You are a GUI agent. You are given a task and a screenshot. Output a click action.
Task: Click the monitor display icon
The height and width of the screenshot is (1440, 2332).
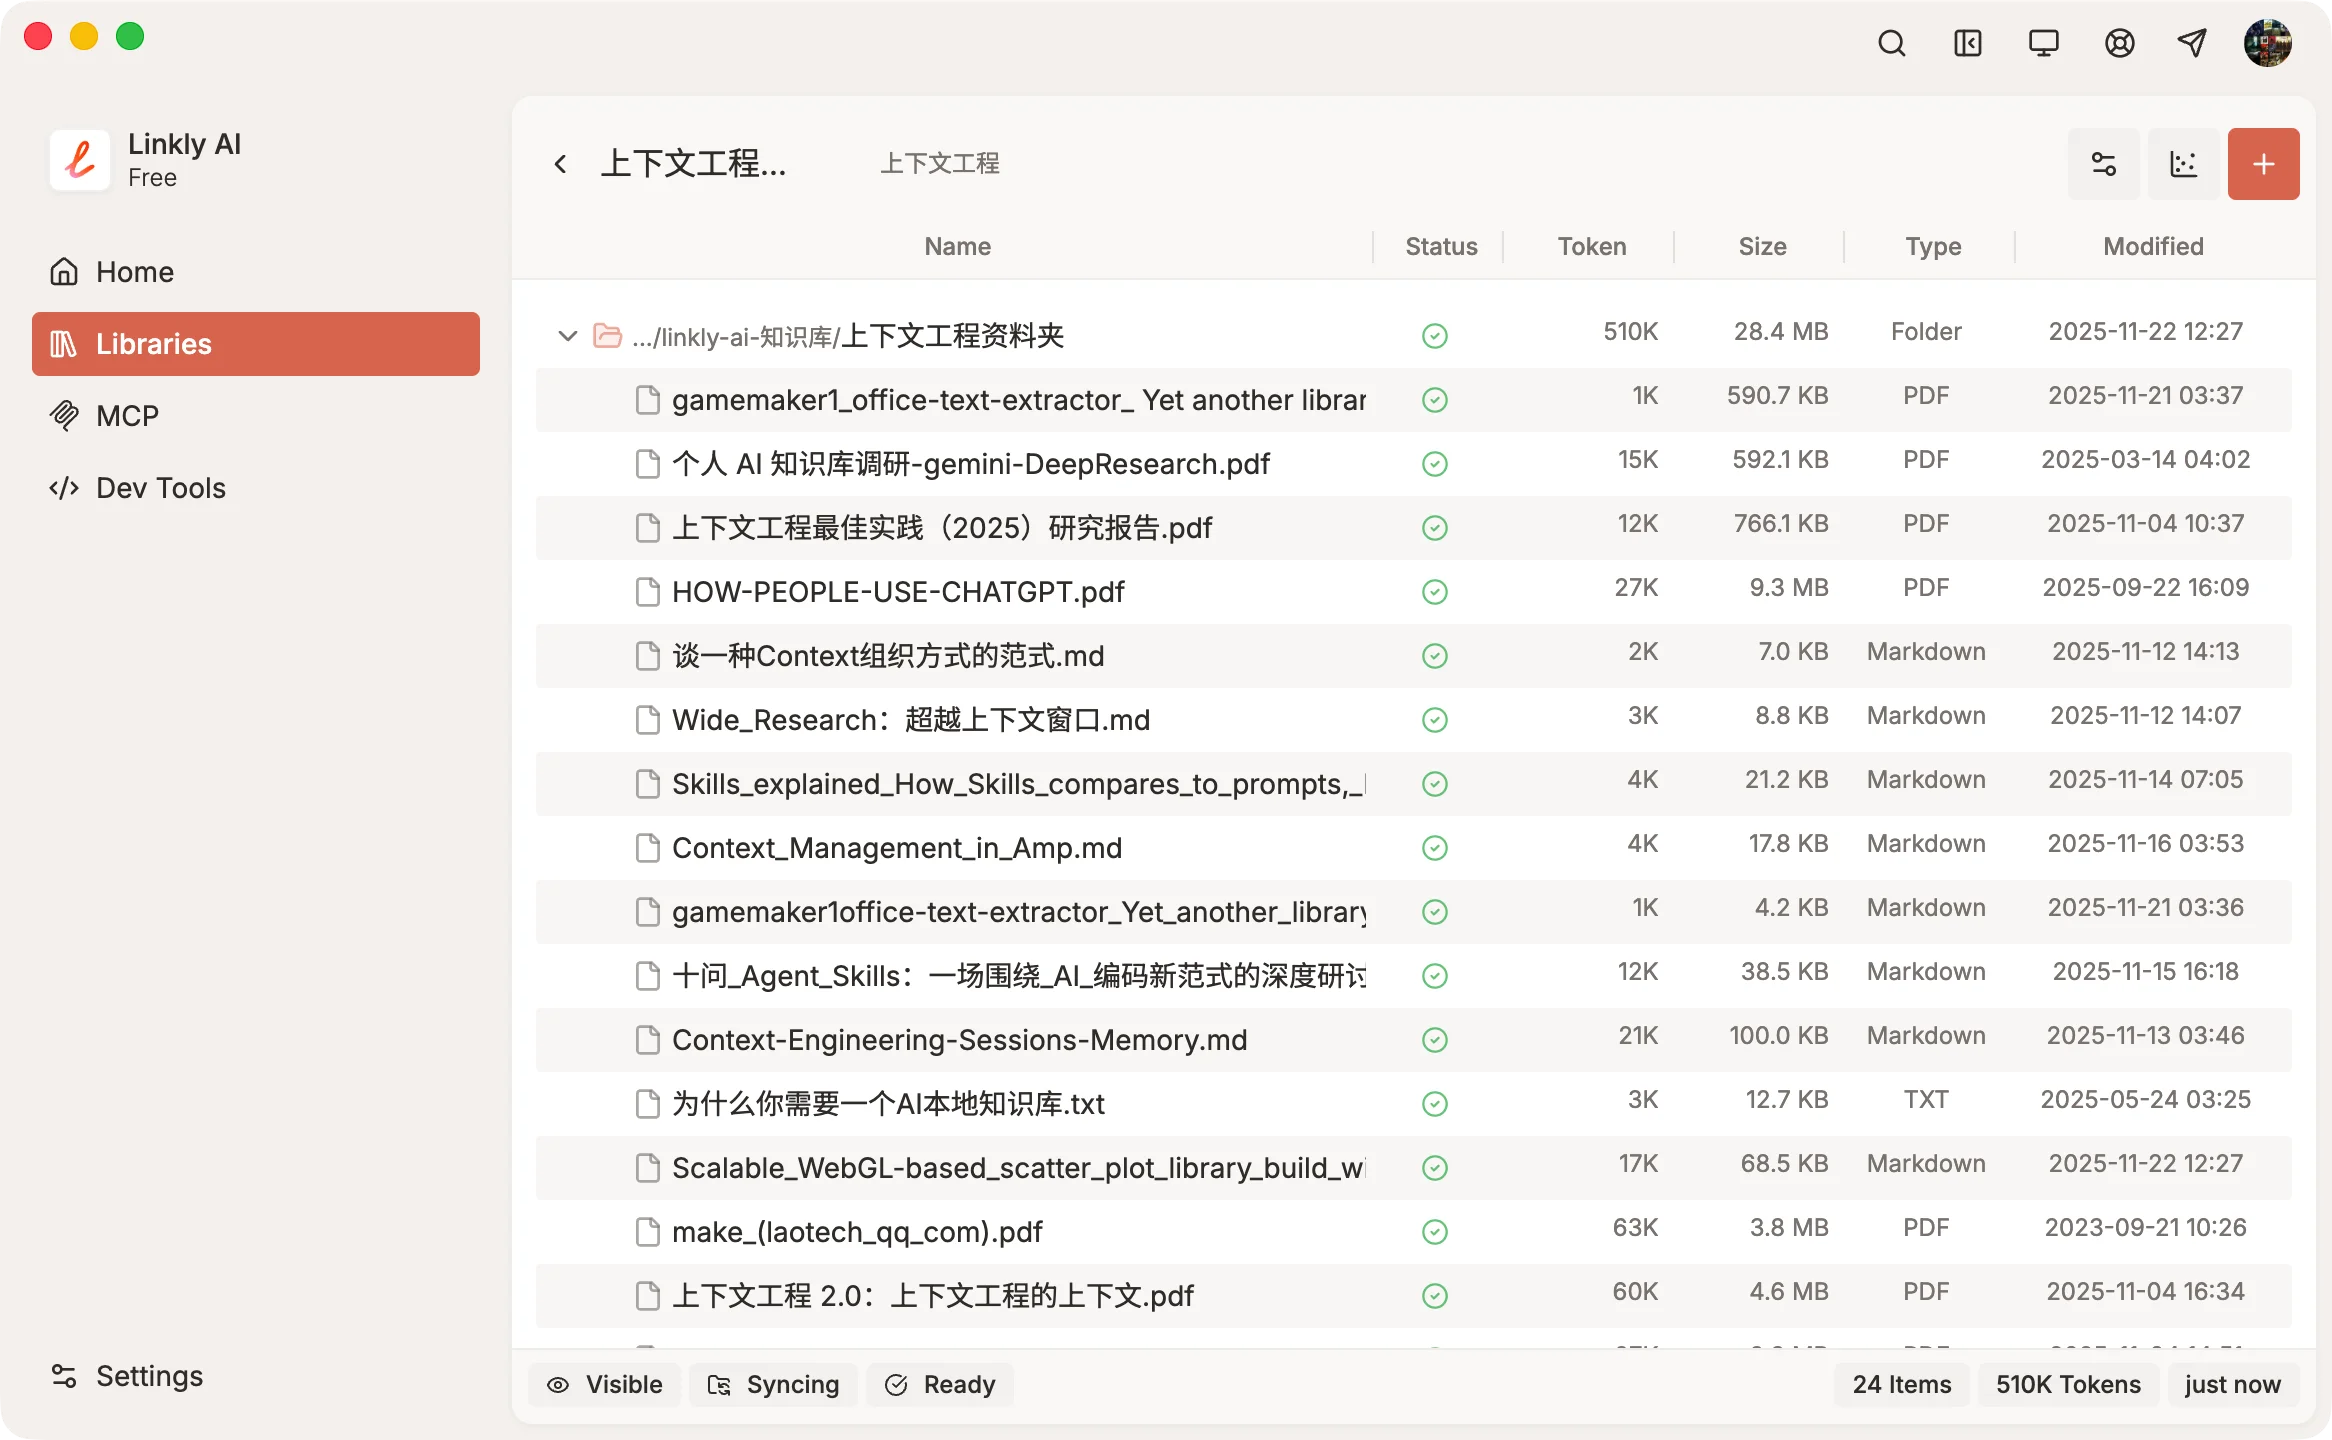(2043, 43)
